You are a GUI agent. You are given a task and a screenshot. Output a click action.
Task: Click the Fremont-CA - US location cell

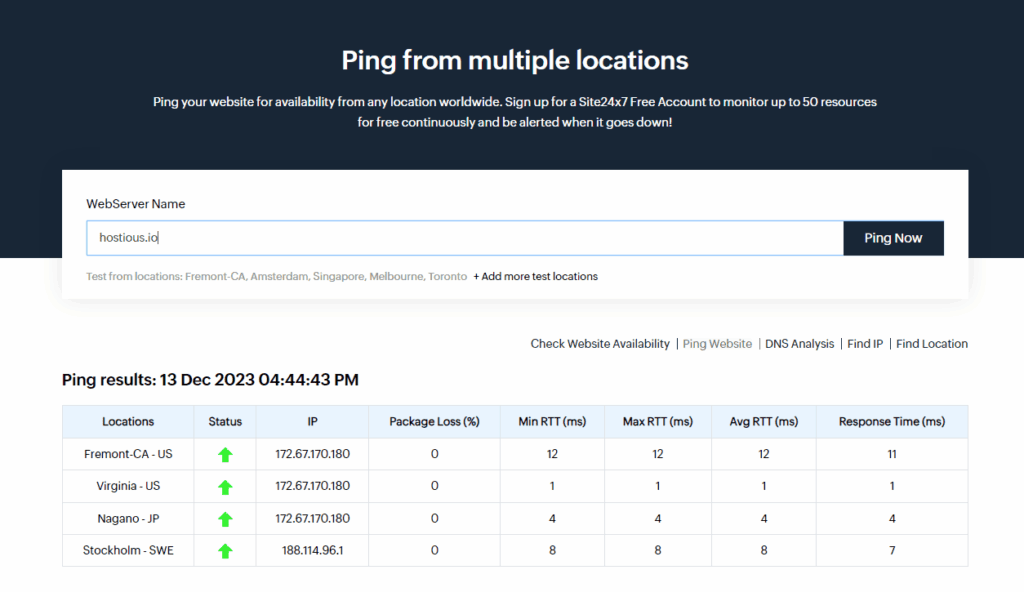pyautogui.click(x=128, y=454)
